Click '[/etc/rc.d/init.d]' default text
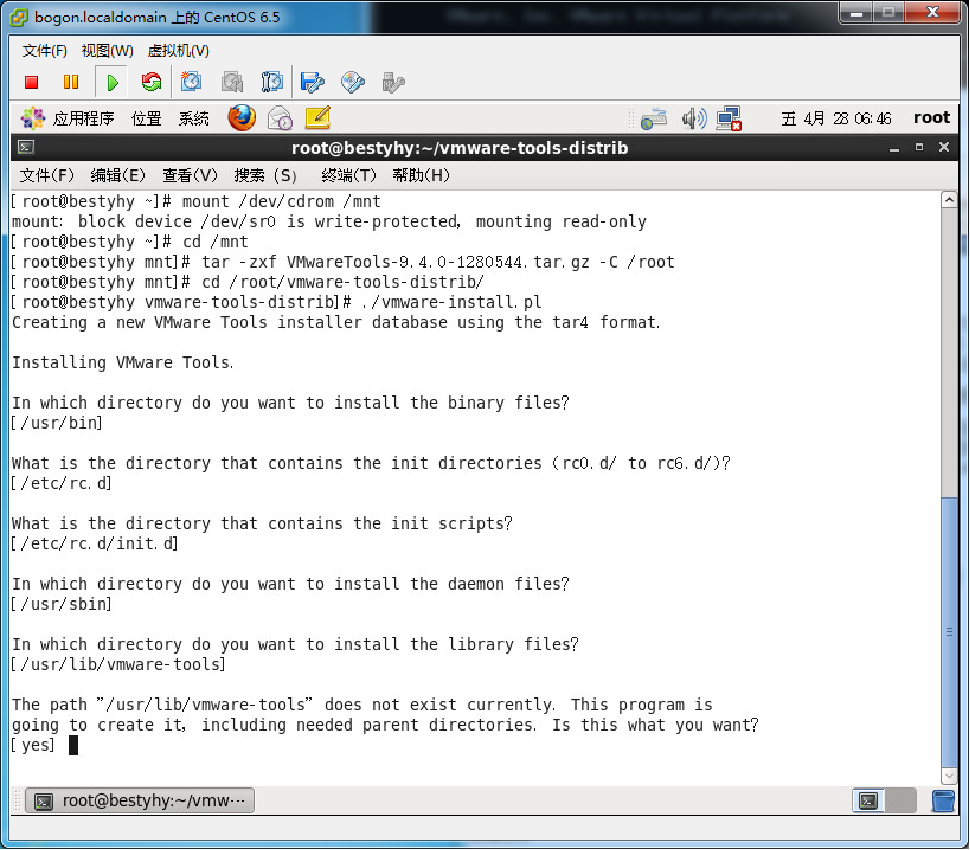The image size is (970, 850). click(95, 544)
